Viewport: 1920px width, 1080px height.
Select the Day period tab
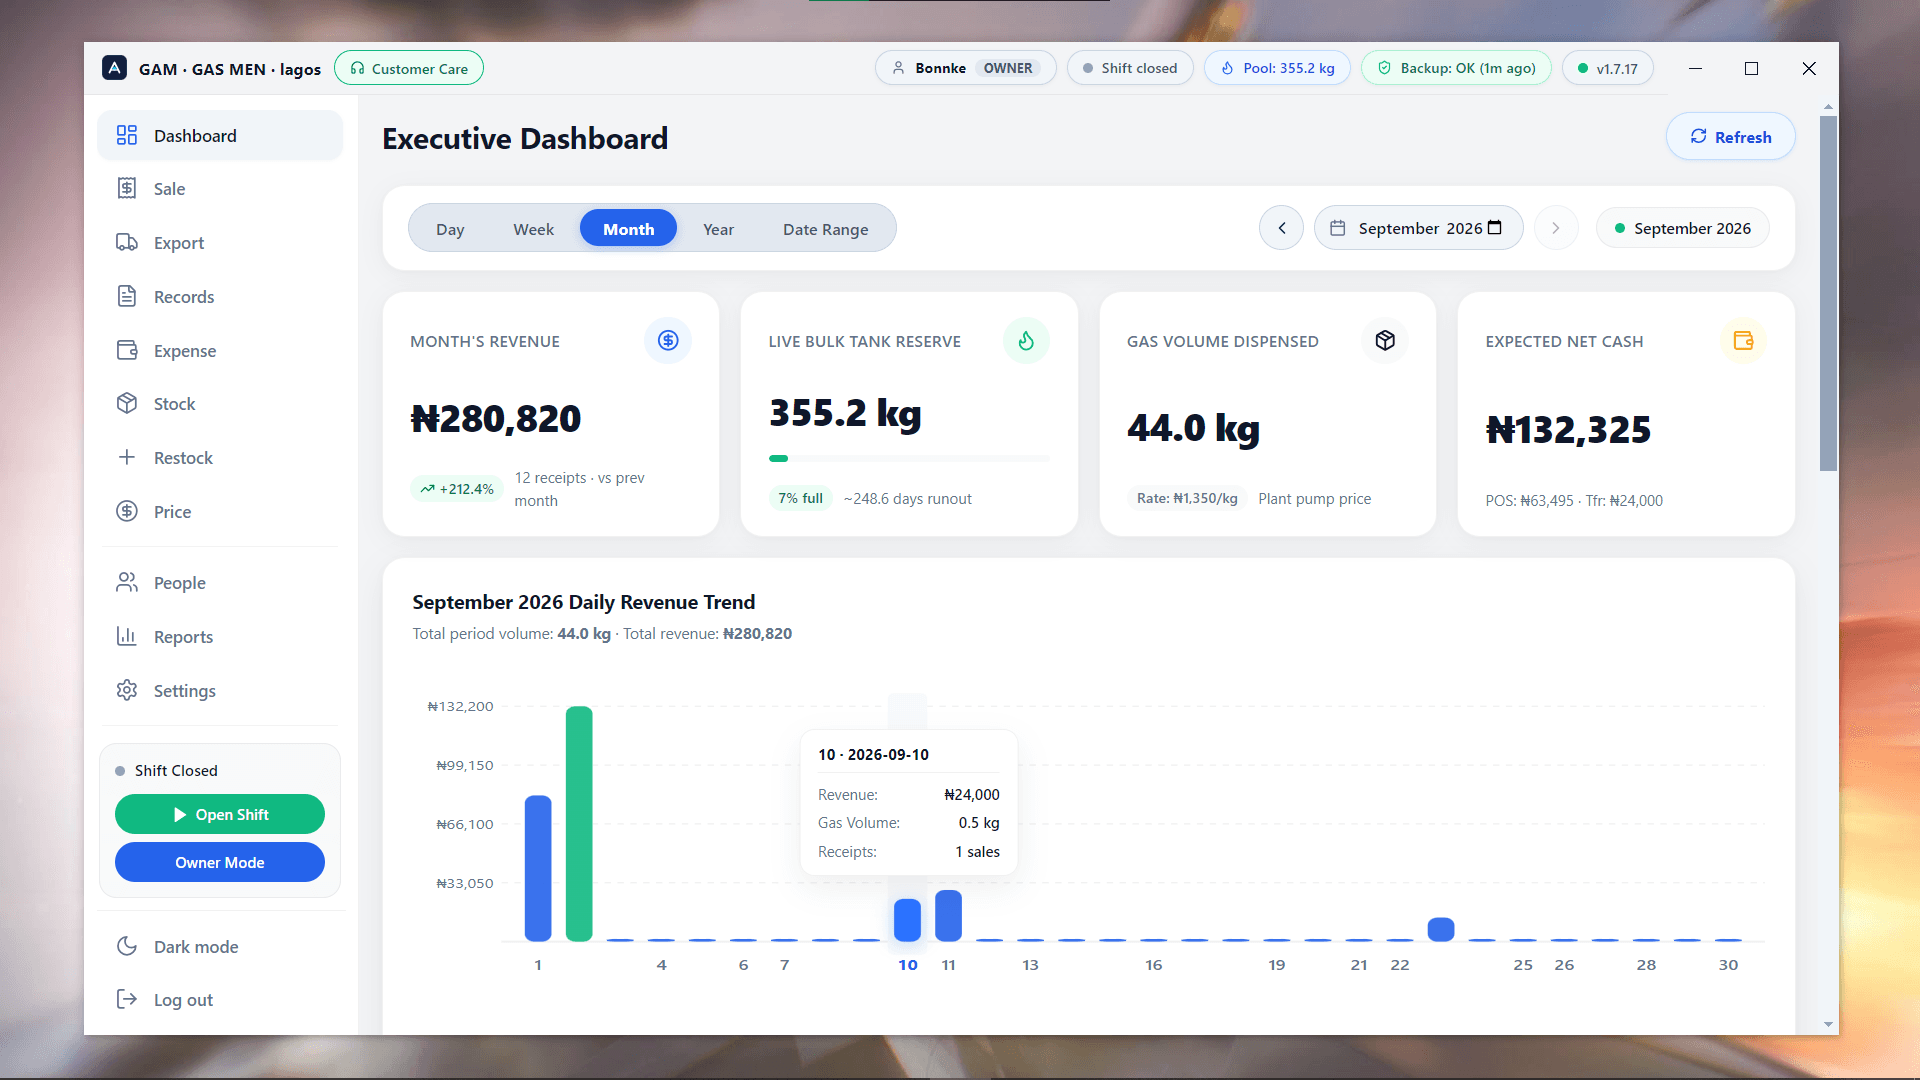tap(450, 229)
